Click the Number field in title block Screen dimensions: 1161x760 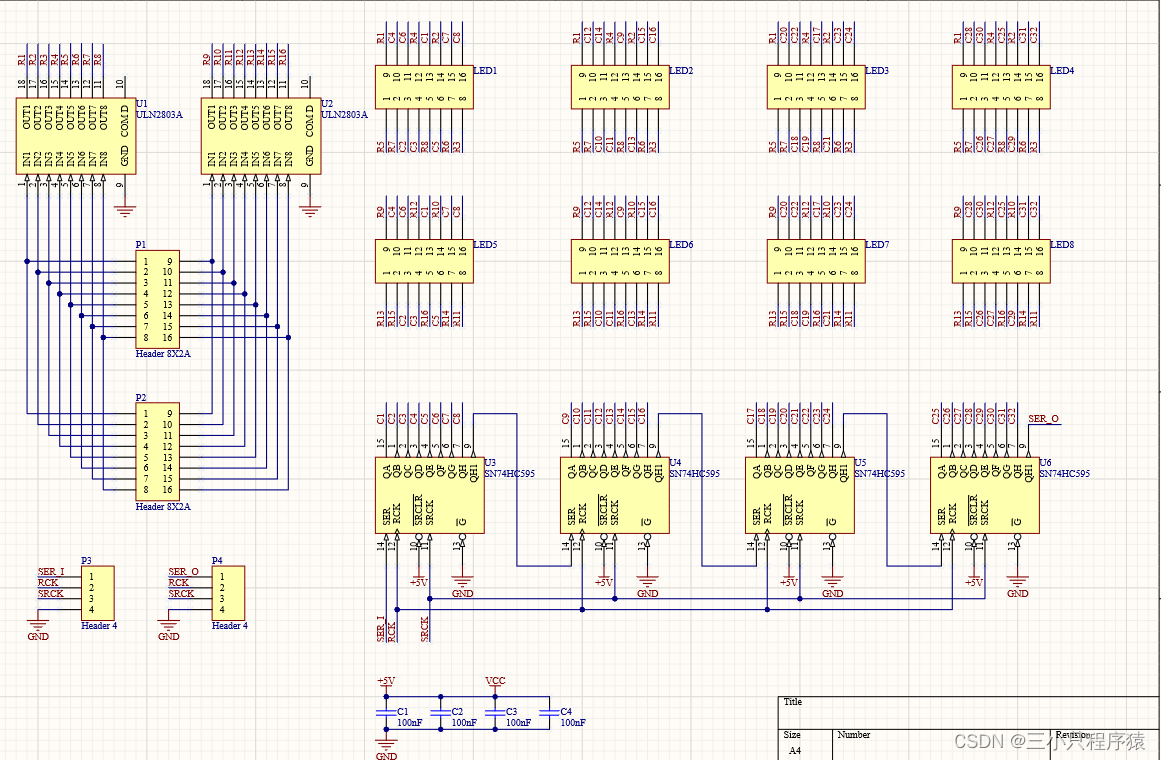[941, 744]
